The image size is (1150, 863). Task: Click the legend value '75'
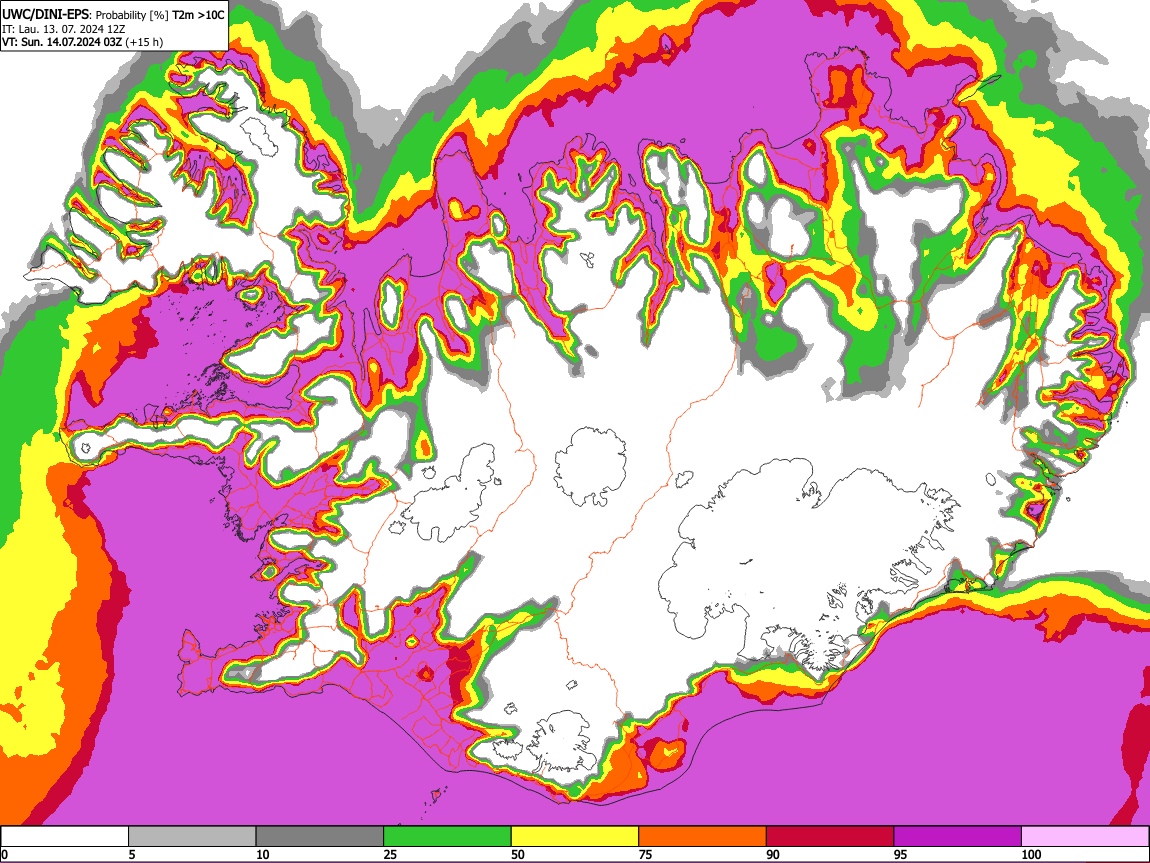(x=645, y=854)
